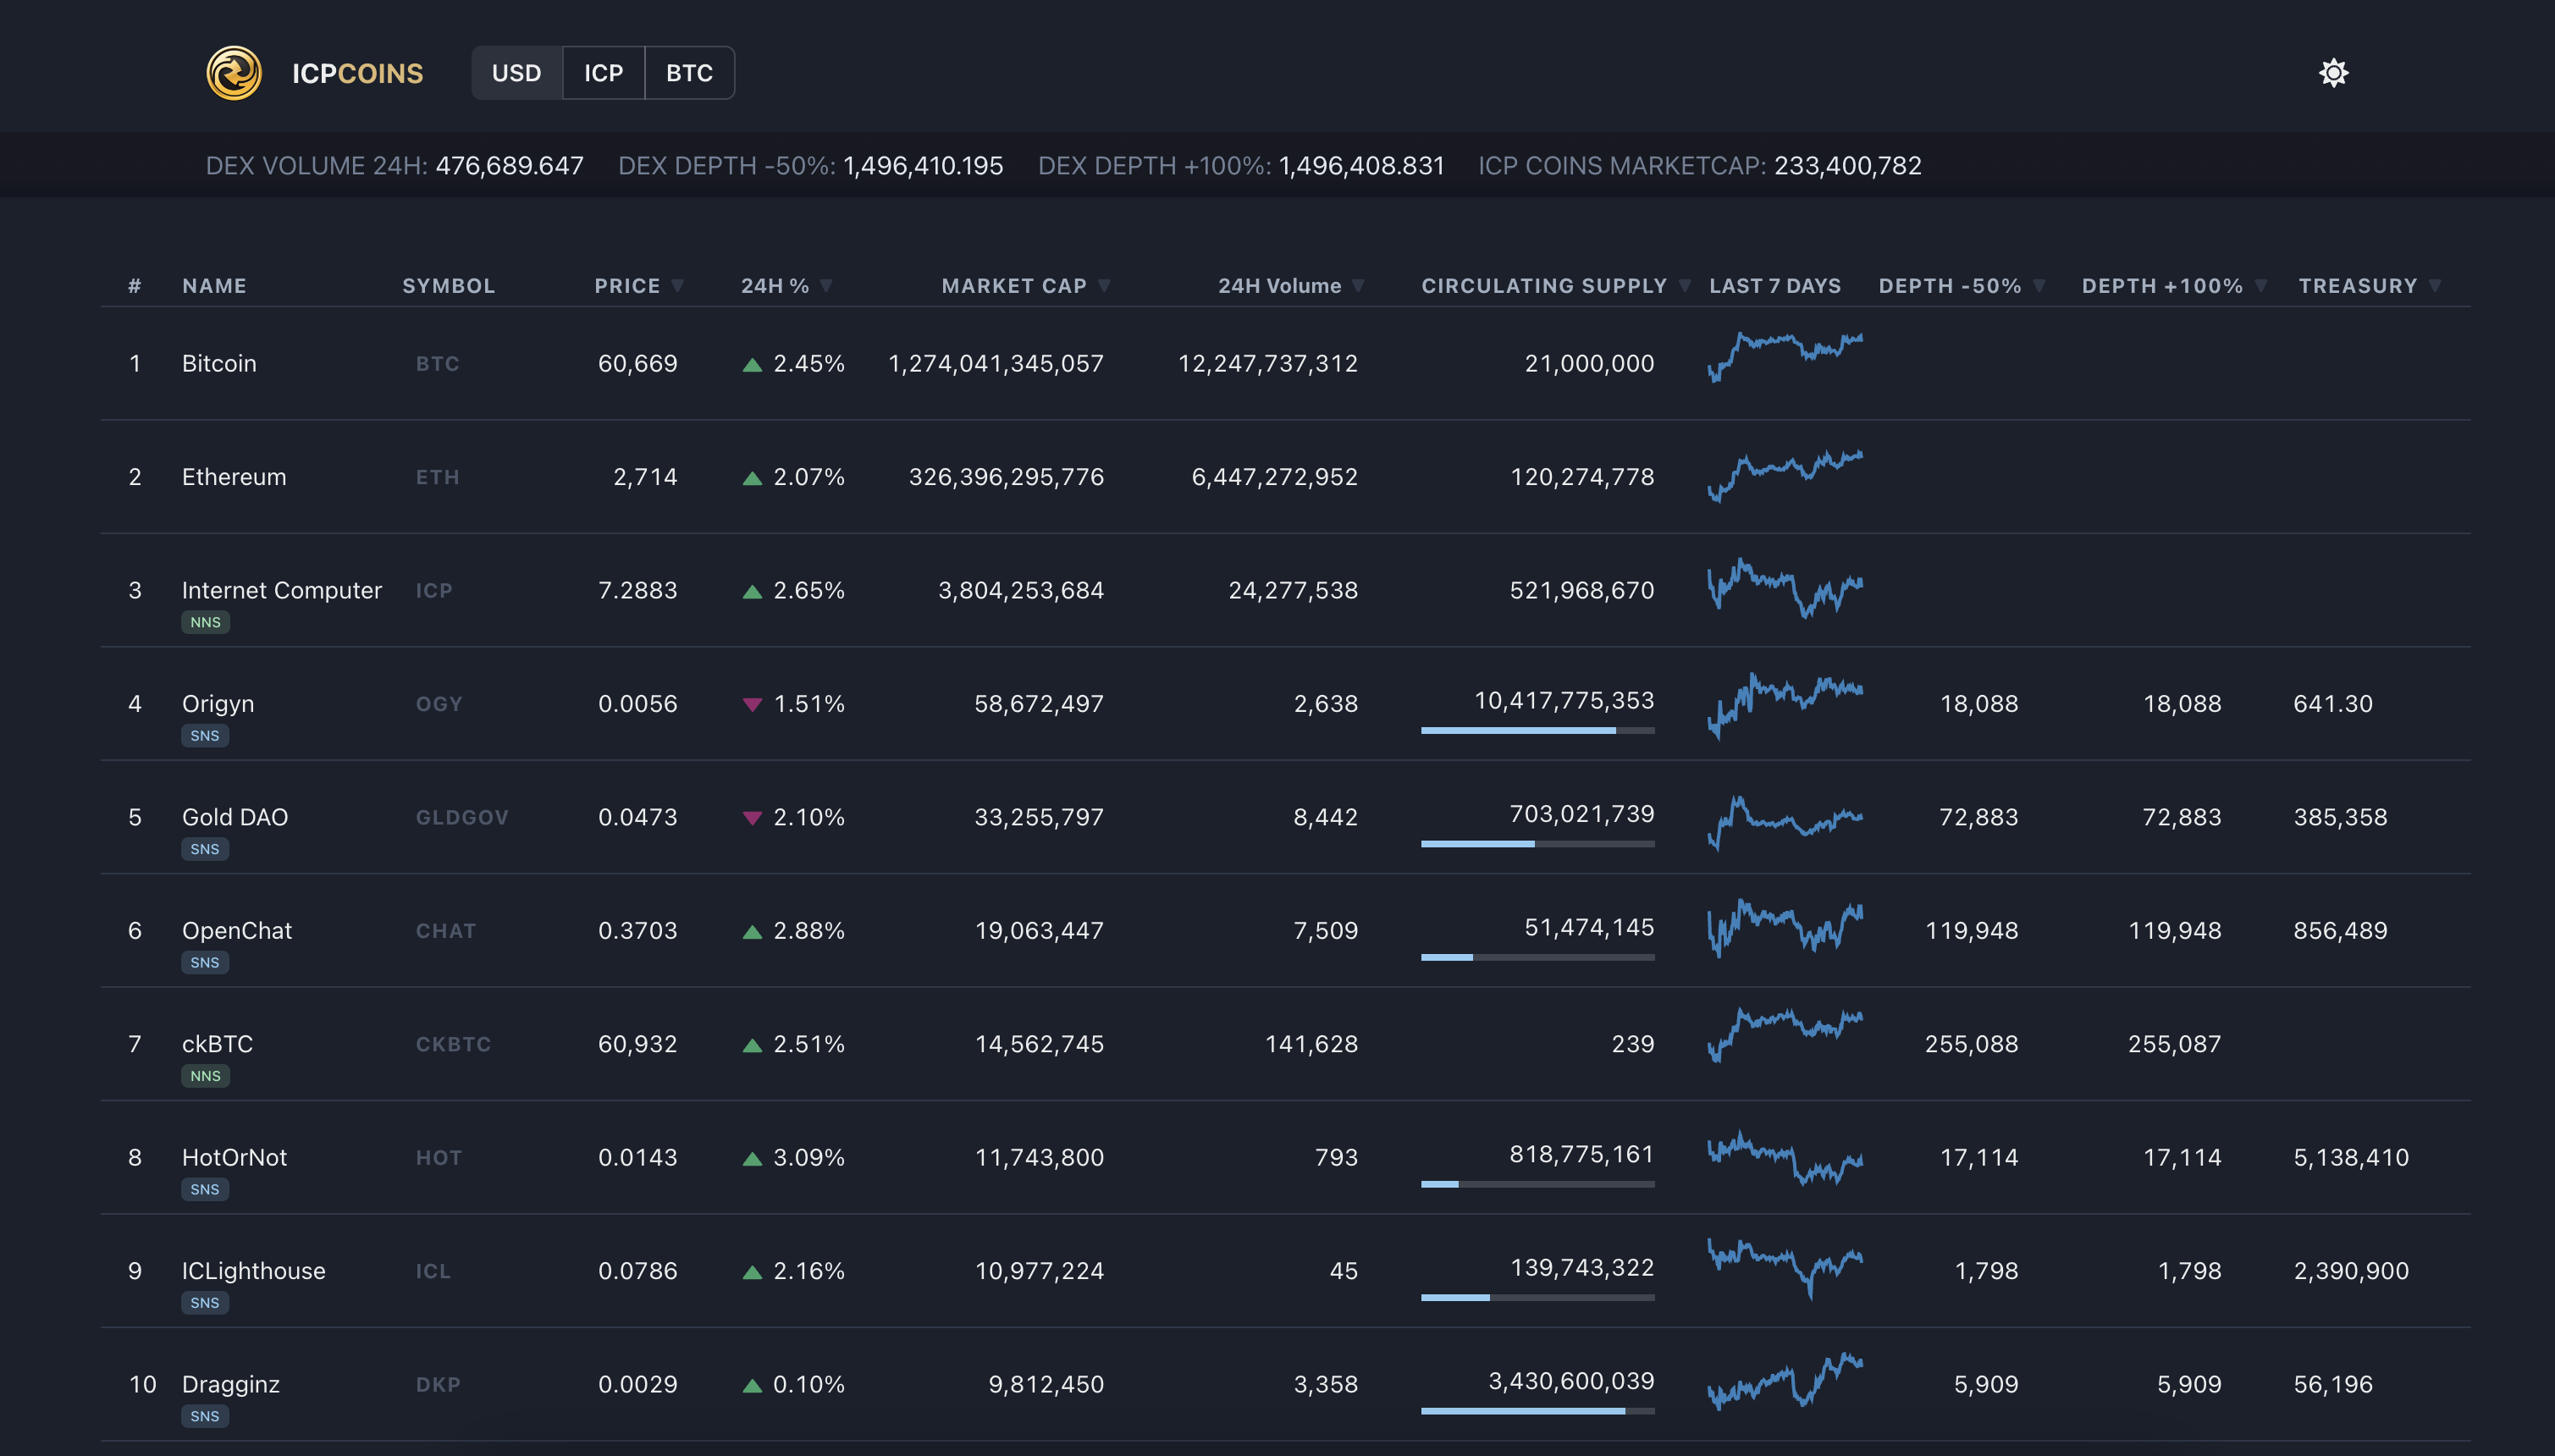Click the CIRCULATING SUPPLY column header

(x=1544, y=286)
